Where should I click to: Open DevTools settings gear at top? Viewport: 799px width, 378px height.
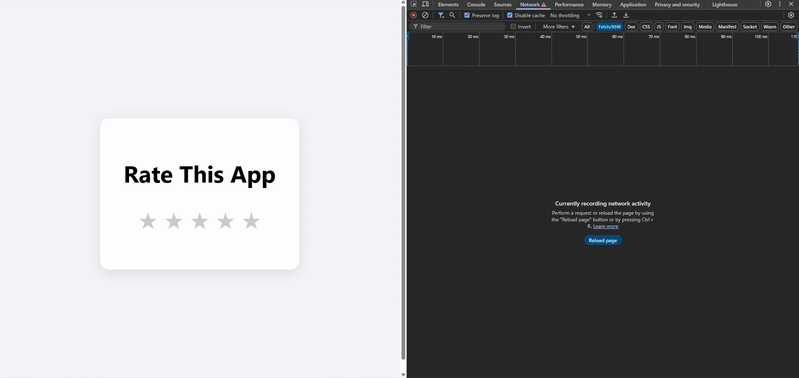[x=768, y=4]
